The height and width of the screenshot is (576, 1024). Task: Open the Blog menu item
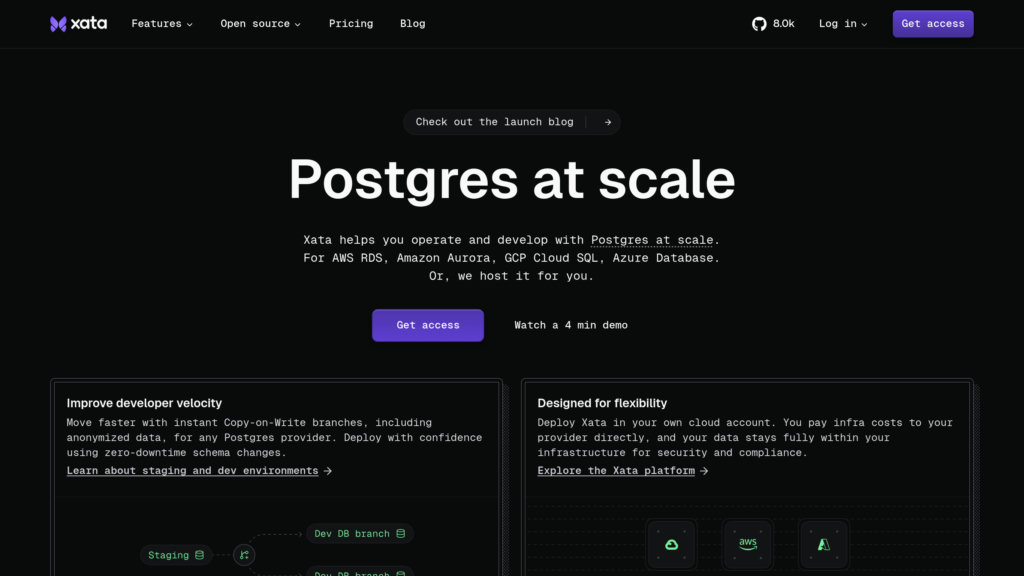(x=412, y=24)
